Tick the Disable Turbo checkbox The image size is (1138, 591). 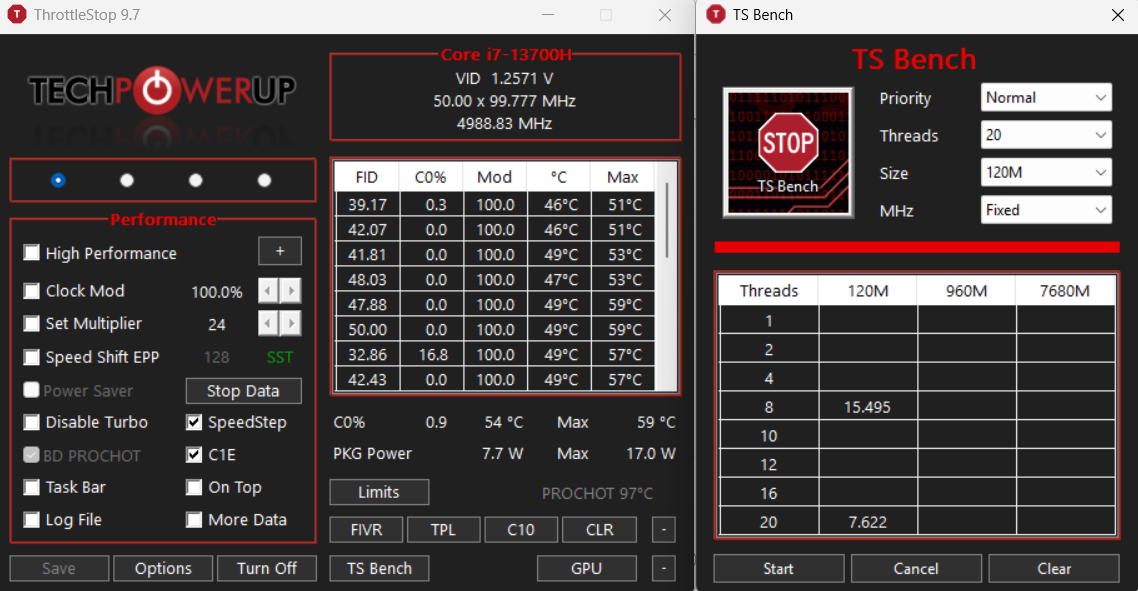[x=31, y=423]
